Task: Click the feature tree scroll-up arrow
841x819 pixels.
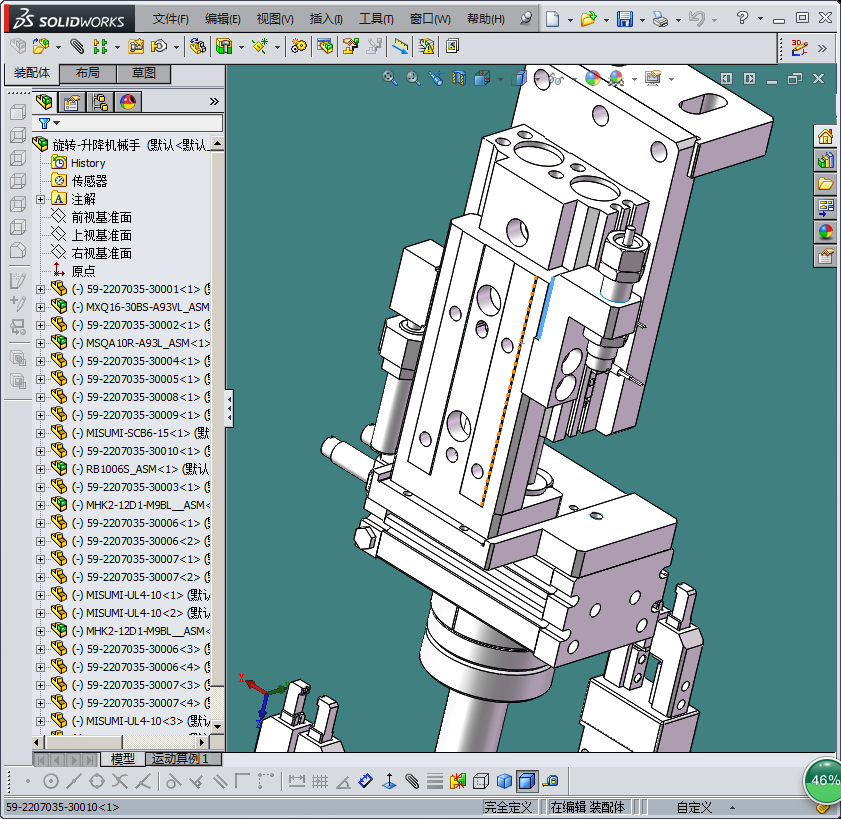Action: (217, 144)
